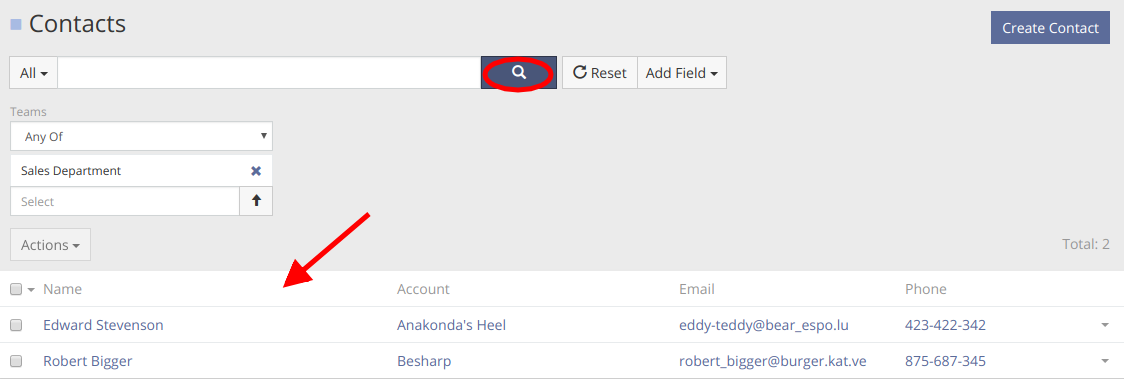Click the main search text field
This screenshot has height=379, width=1124.
269,73
